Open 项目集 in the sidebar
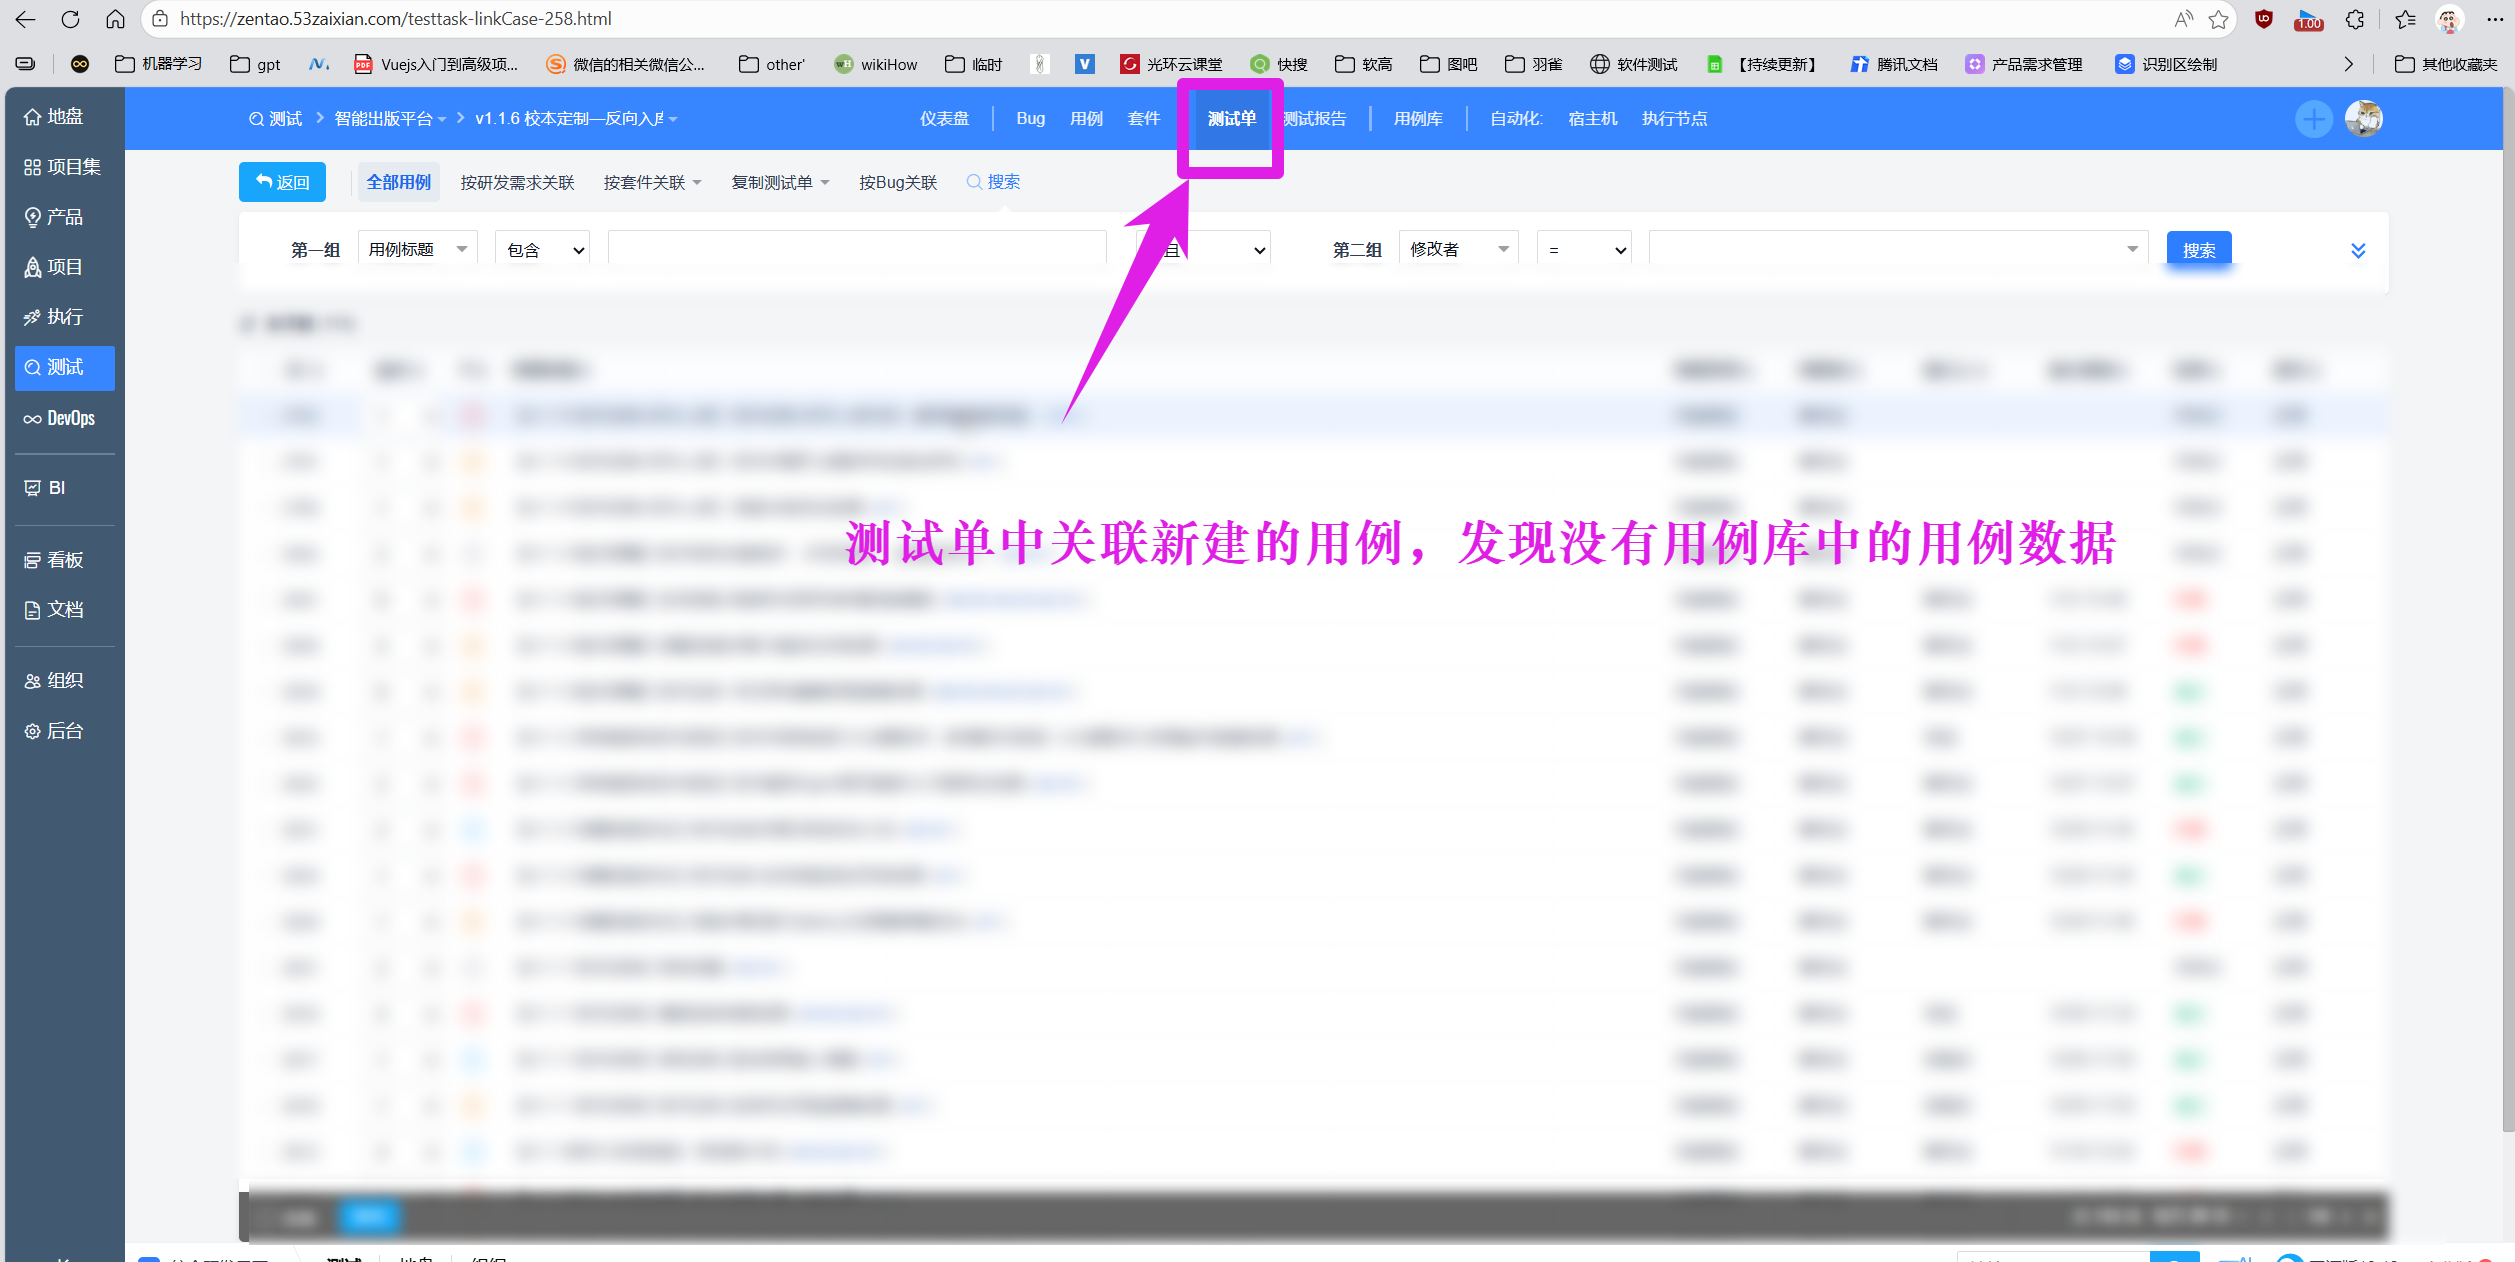 62,167
